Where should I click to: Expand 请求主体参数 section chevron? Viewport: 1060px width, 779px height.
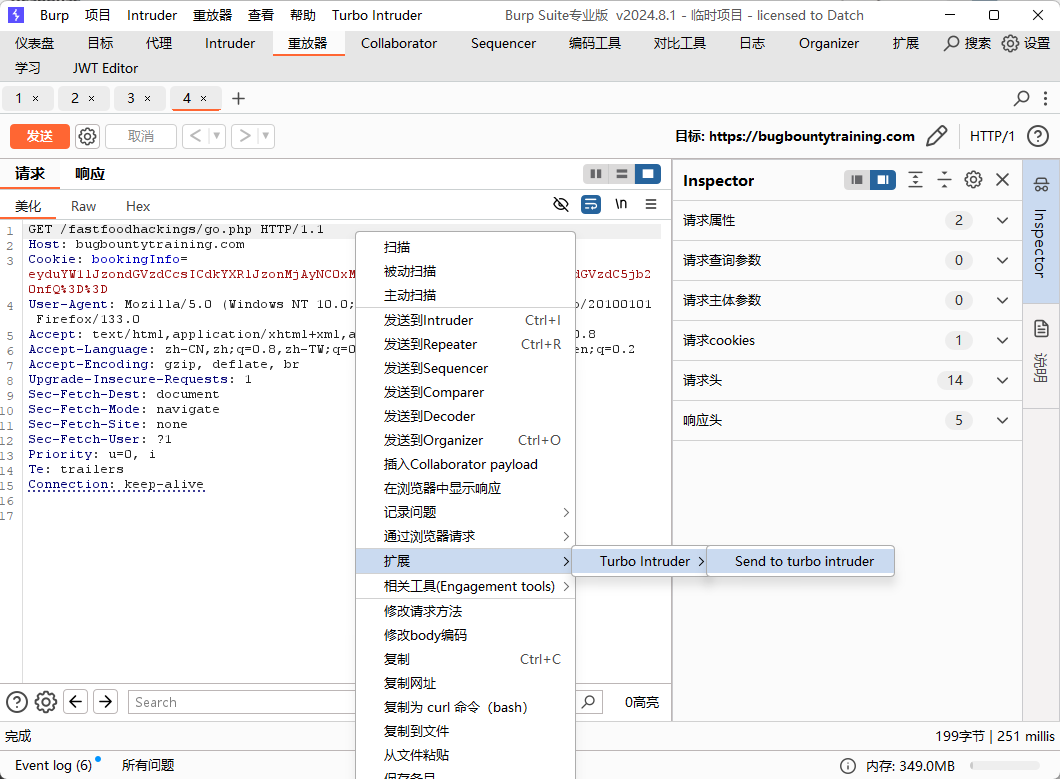click(x=1003, y=300)
